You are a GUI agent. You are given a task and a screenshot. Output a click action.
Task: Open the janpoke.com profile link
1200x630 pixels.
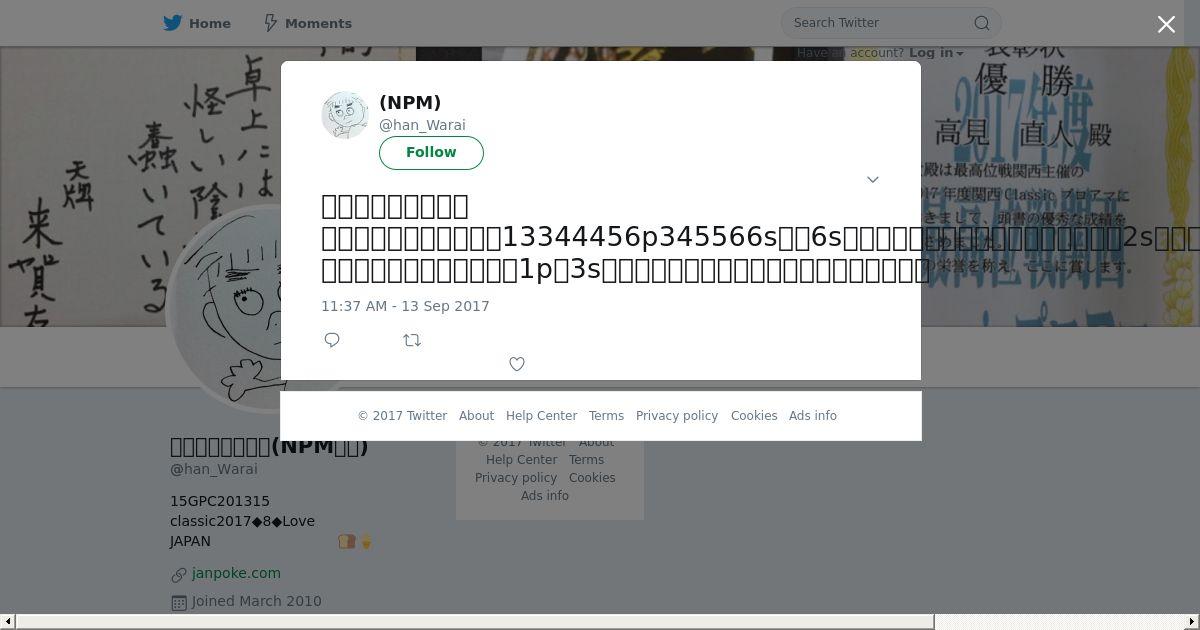[236, 573]
